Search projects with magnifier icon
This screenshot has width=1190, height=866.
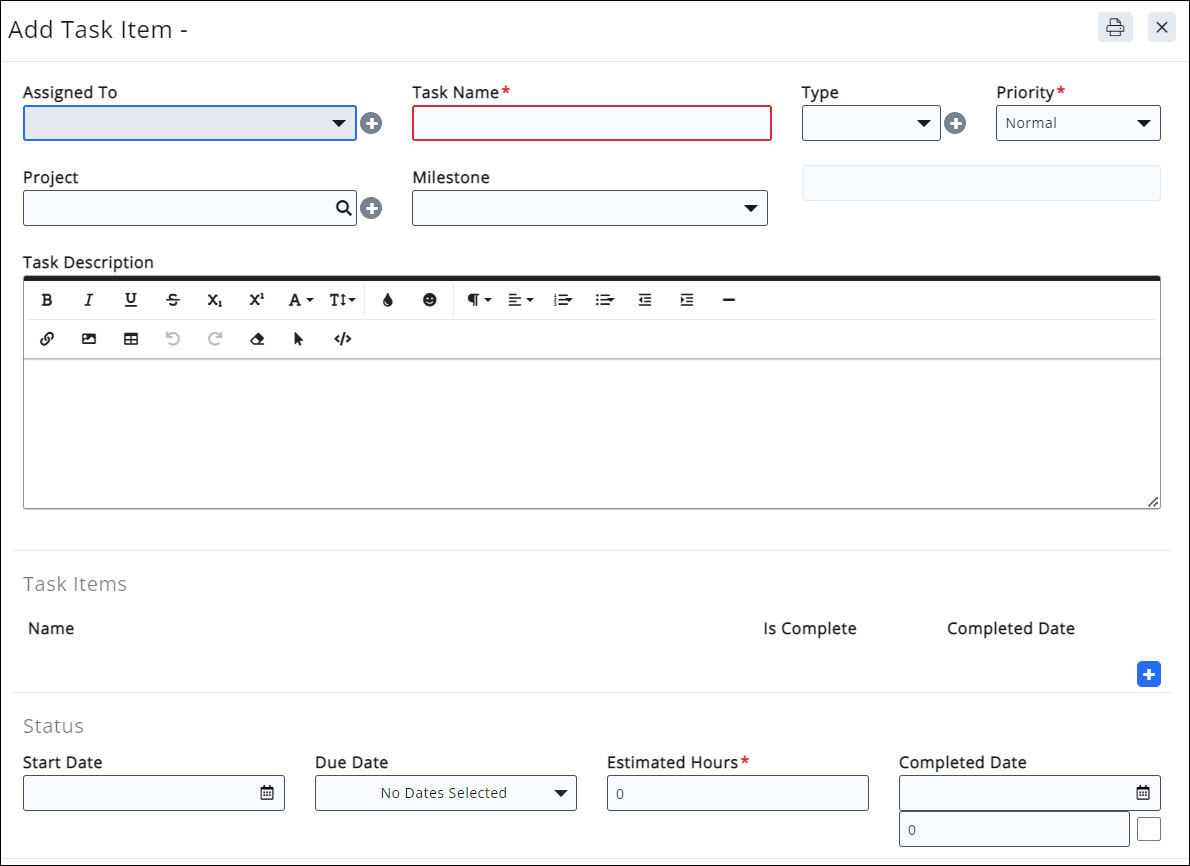click(x=343, y=208)
